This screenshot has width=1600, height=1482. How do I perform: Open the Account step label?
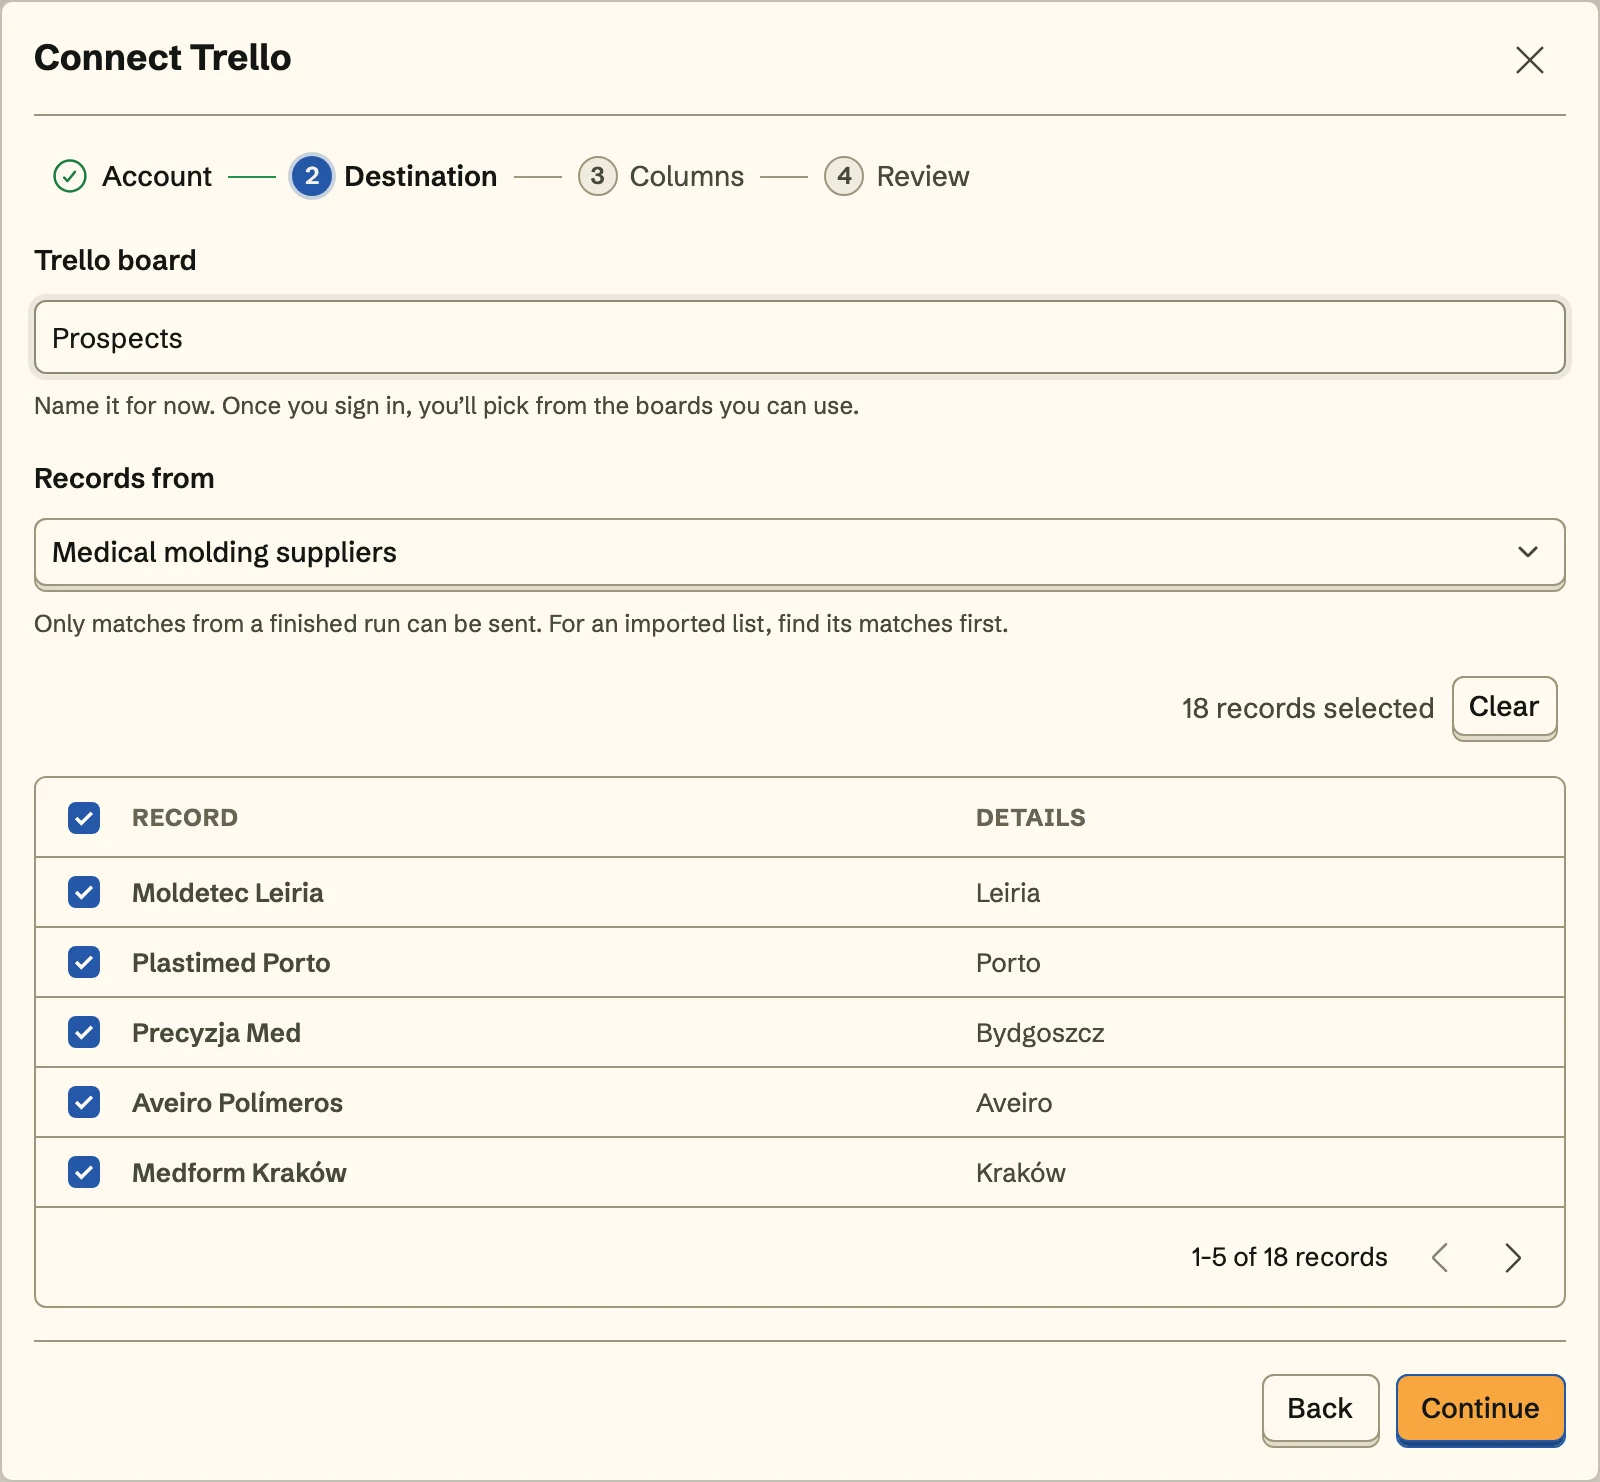coord(157,176)
